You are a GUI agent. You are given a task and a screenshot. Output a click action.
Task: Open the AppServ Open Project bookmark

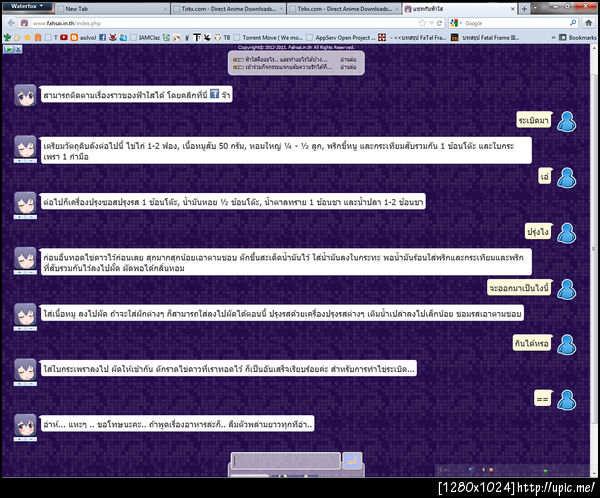pyautogui.click(x=341, y=37)
